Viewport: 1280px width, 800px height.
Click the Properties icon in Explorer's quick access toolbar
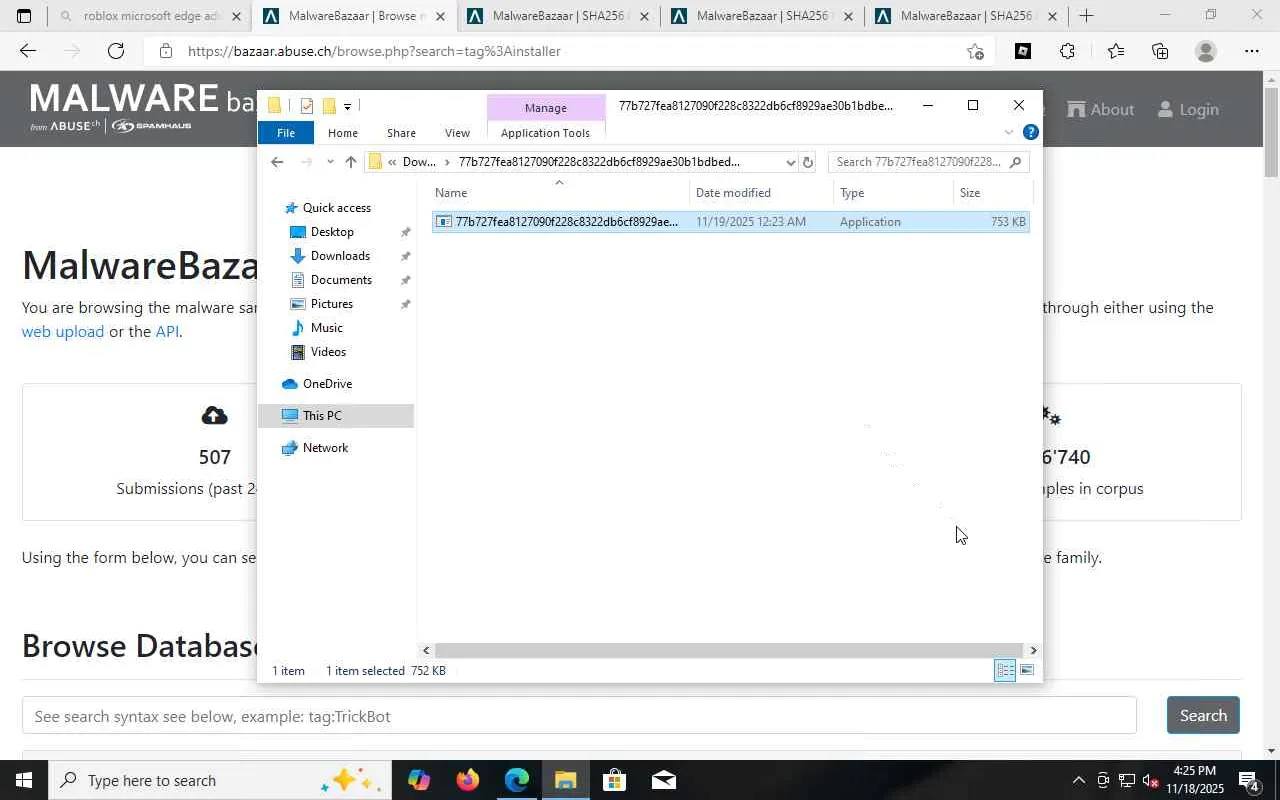307,106
